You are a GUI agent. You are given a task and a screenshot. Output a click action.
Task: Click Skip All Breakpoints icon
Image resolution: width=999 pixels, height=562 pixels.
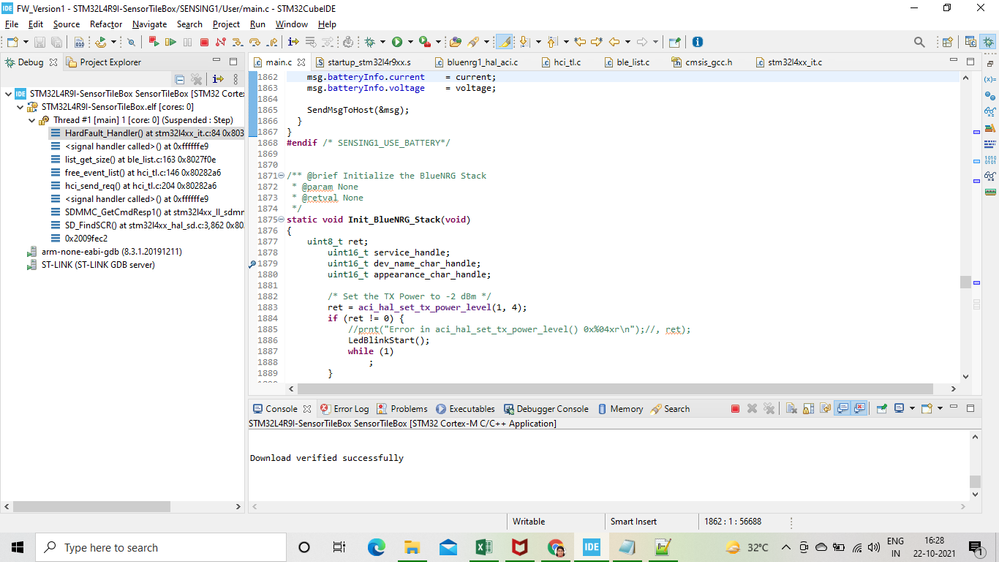[131, 42]
